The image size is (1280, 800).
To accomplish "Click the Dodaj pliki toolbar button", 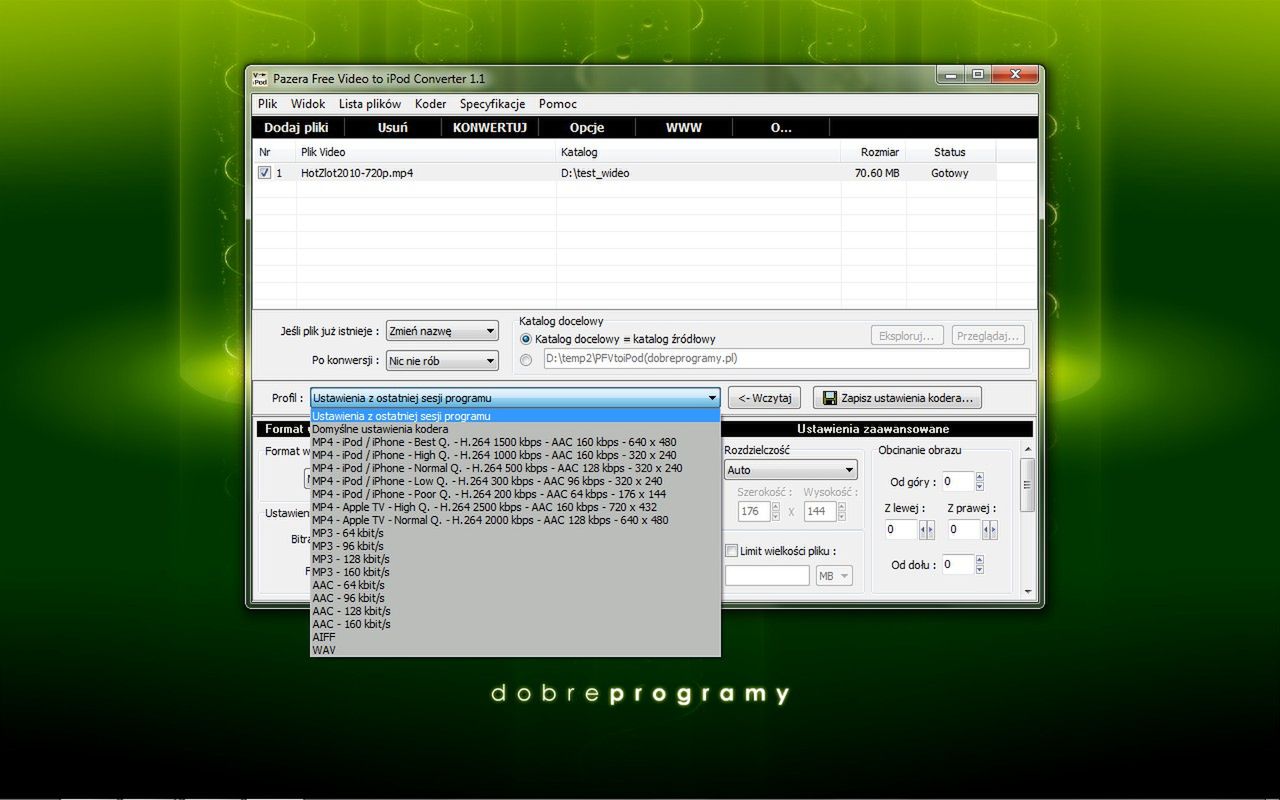I will 296,128.
